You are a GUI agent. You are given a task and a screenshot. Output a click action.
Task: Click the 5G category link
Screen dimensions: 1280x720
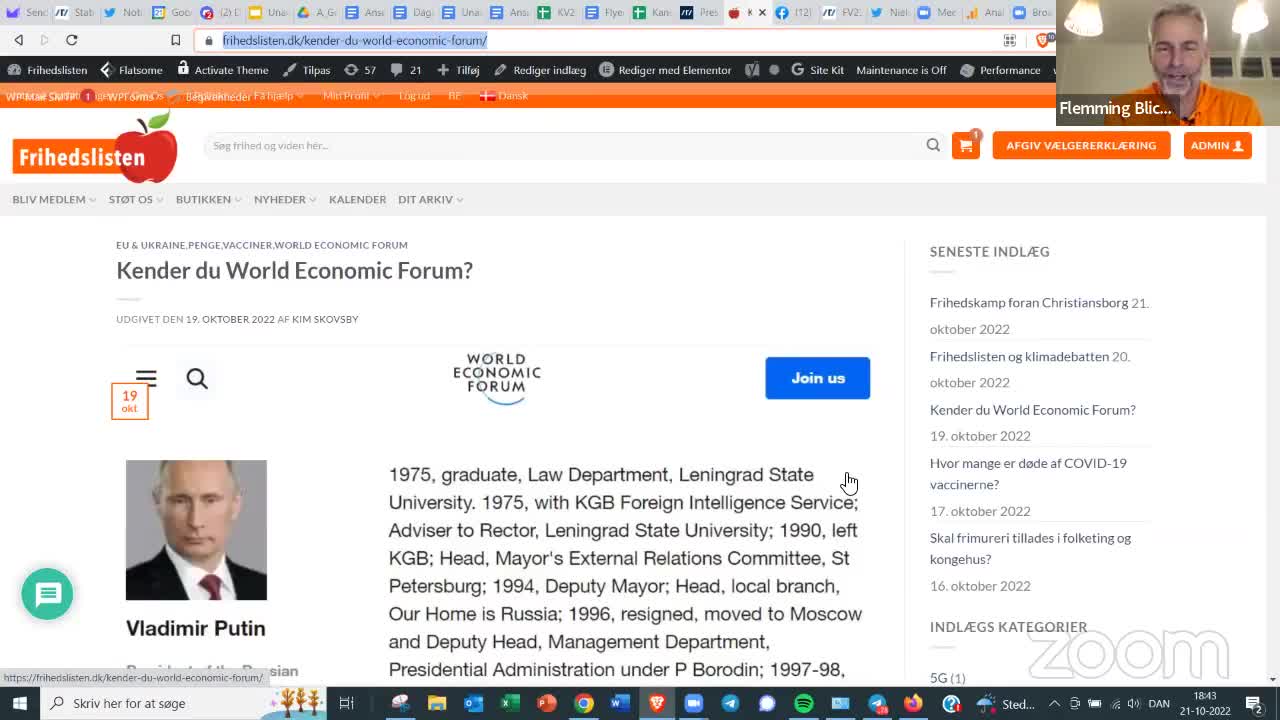point(938,678)
